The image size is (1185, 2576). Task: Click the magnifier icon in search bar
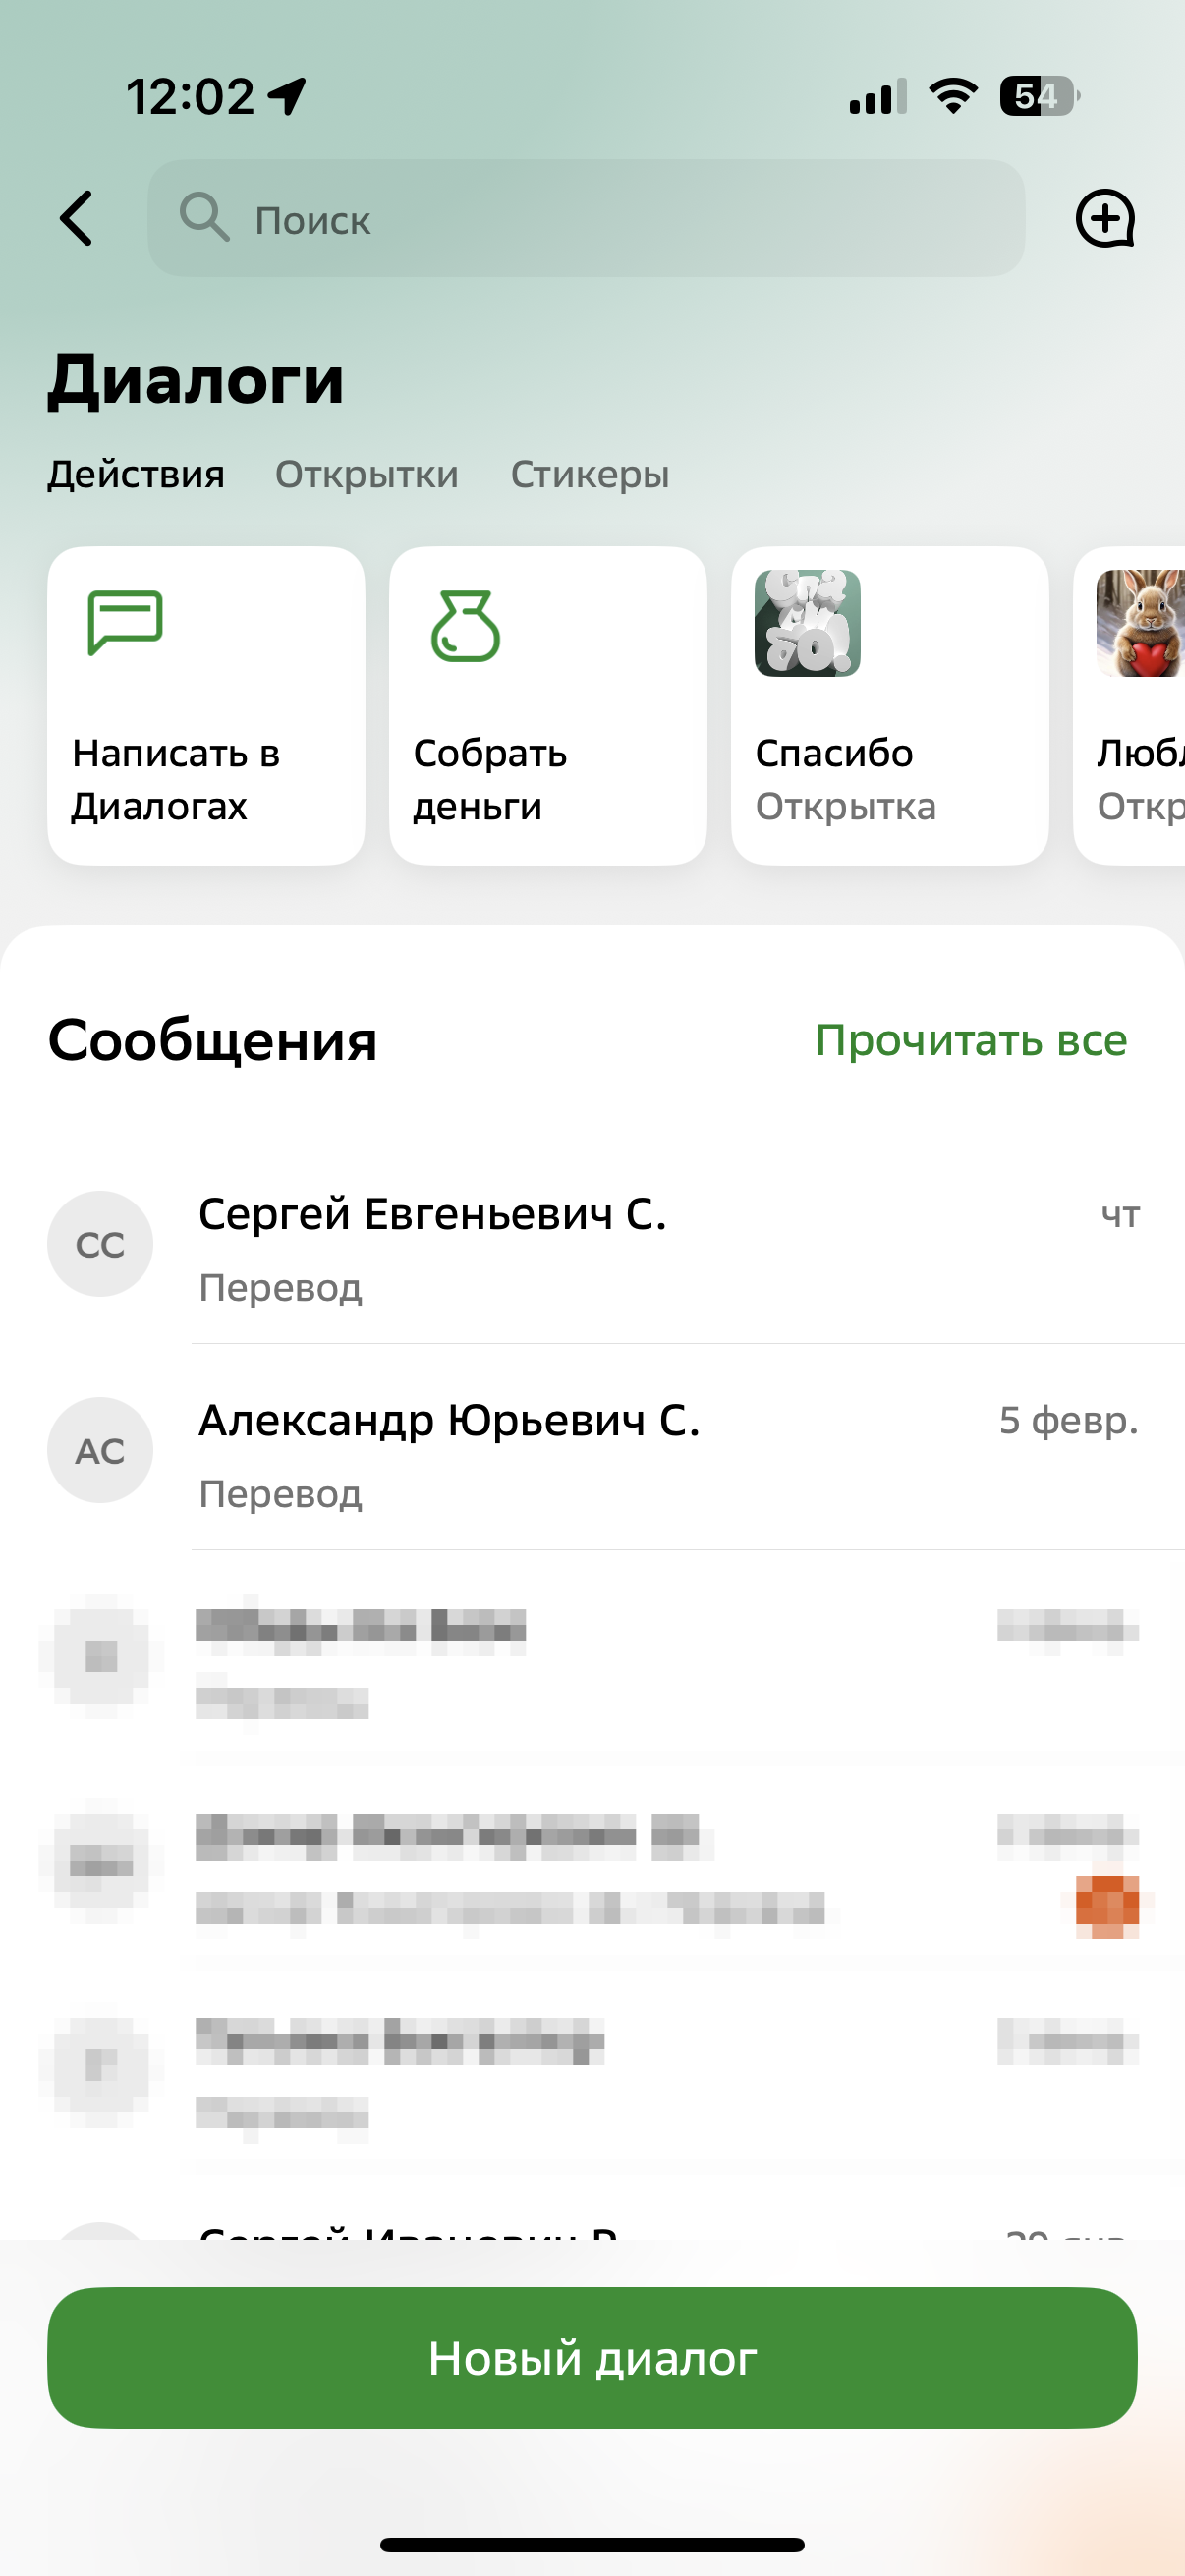[207, 220]
